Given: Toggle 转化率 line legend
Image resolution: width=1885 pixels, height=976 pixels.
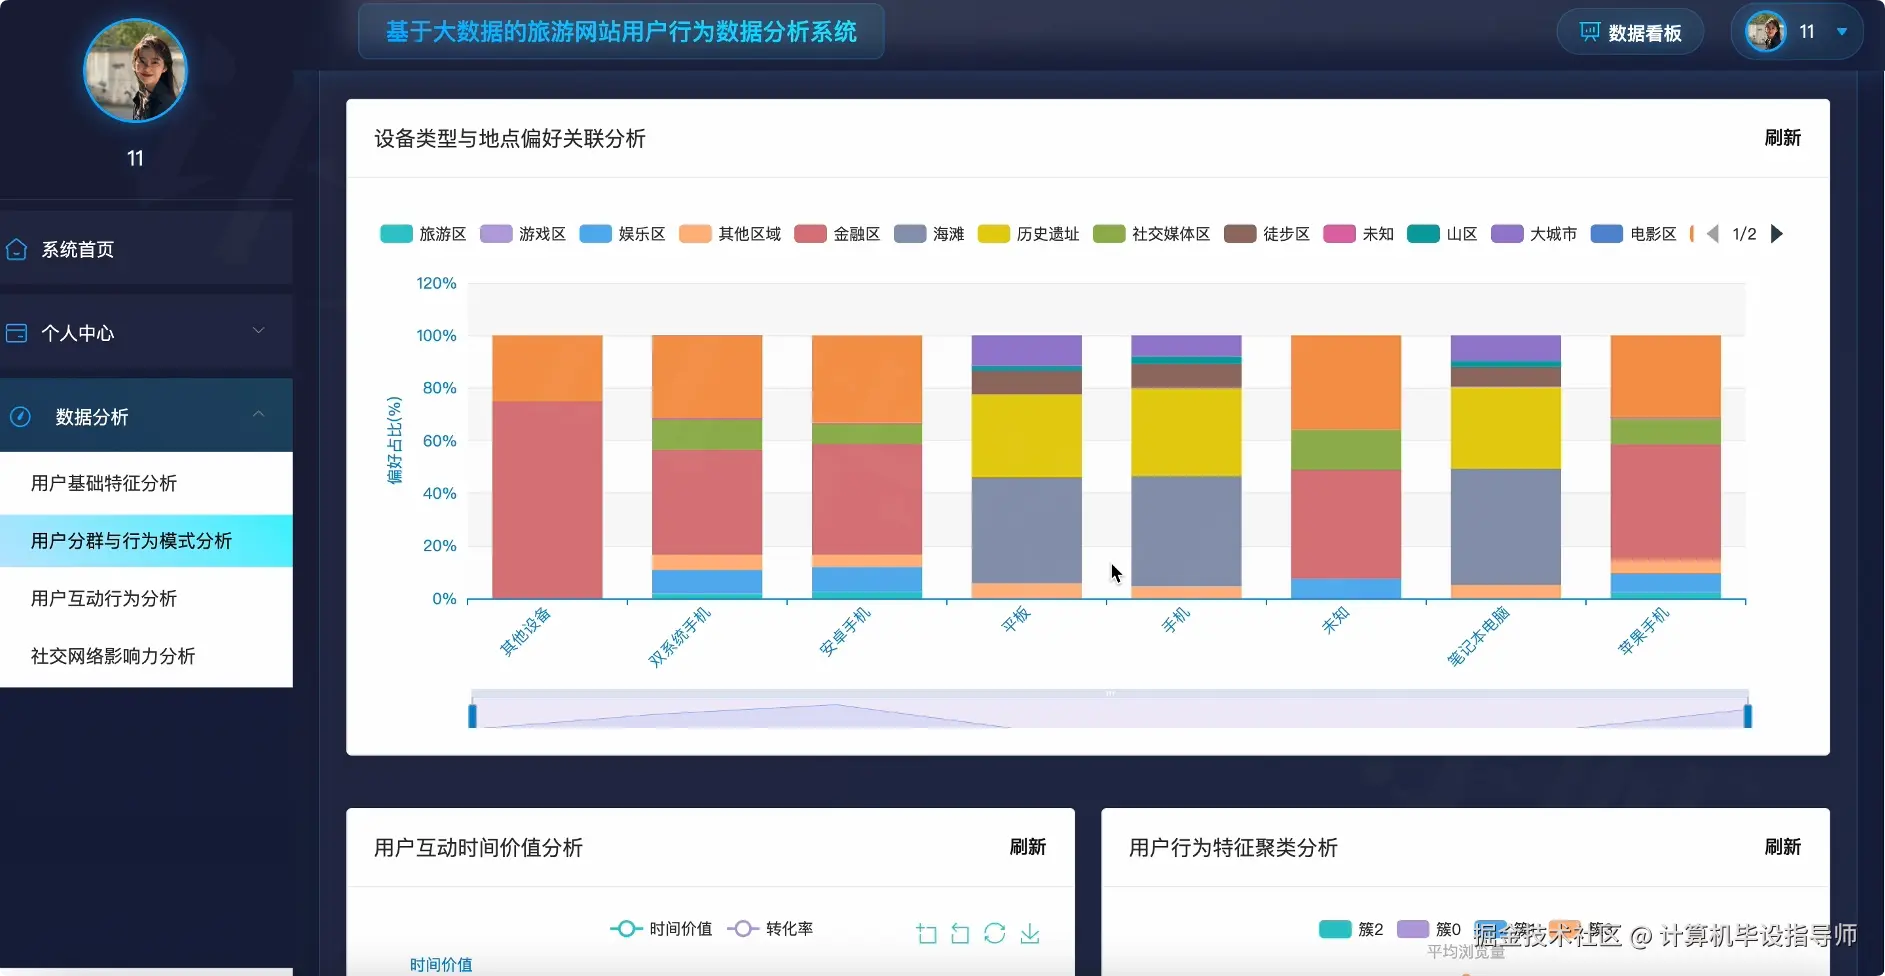Looking at the screenshot, I should pos(770,929).
